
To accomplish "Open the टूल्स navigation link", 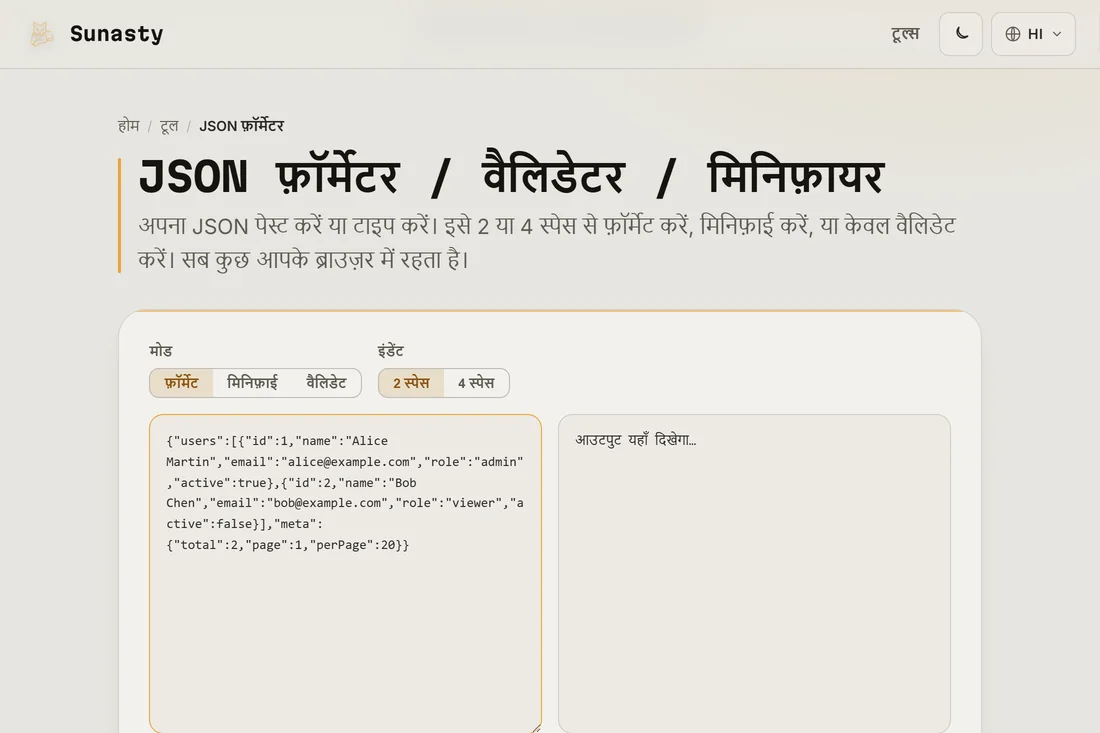I will pos(905,34).
